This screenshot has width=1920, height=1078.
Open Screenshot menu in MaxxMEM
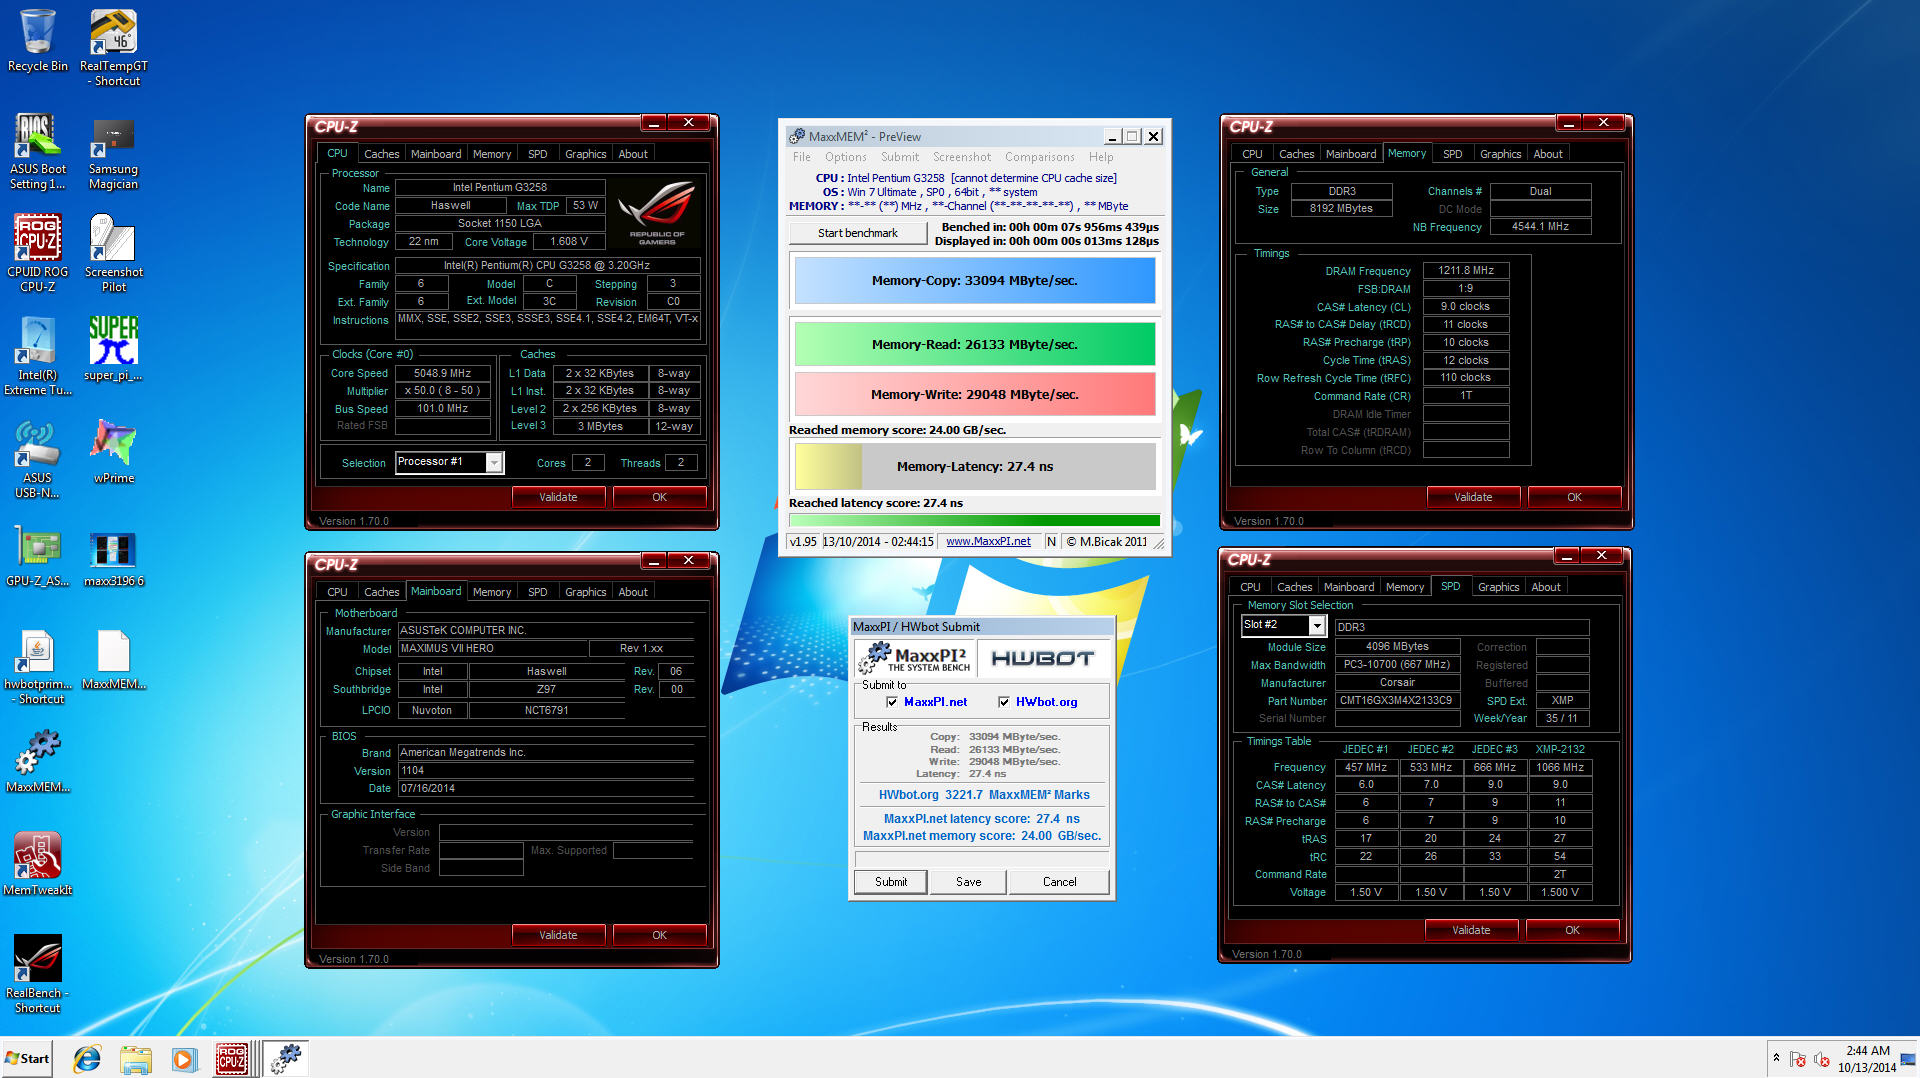click(x=962, y=157)
